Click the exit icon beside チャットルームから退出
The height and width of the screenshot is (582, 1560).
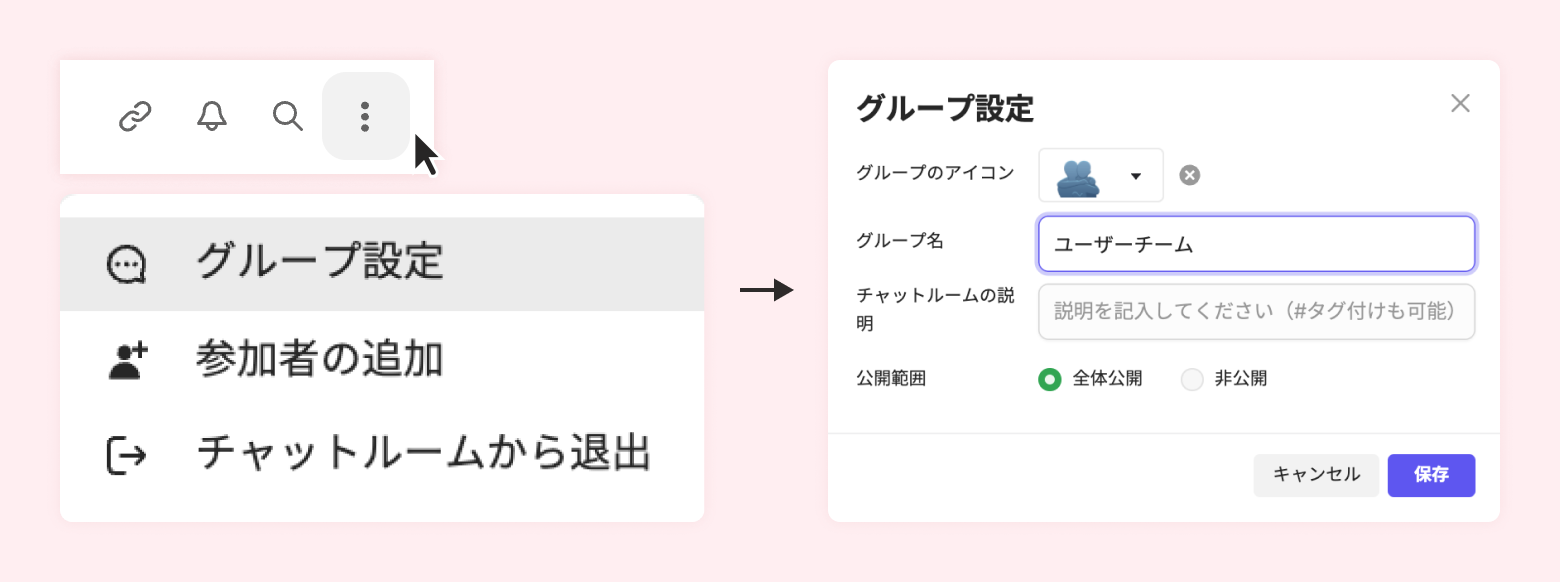tap(127, 455)
